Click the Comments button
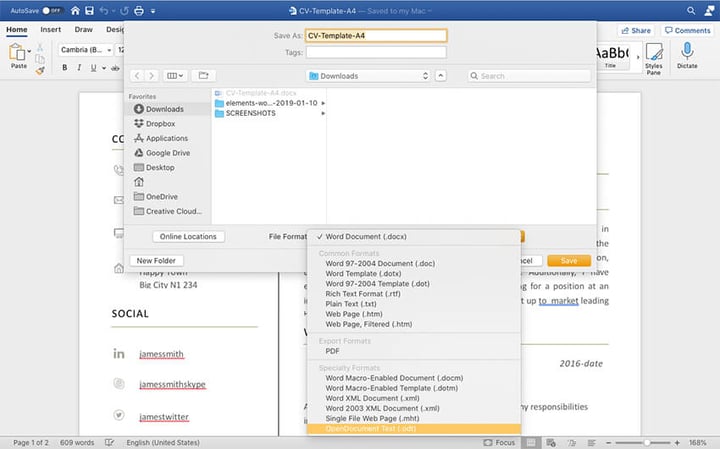The width and height of the screenshot is (720, 449). point(687,30)
